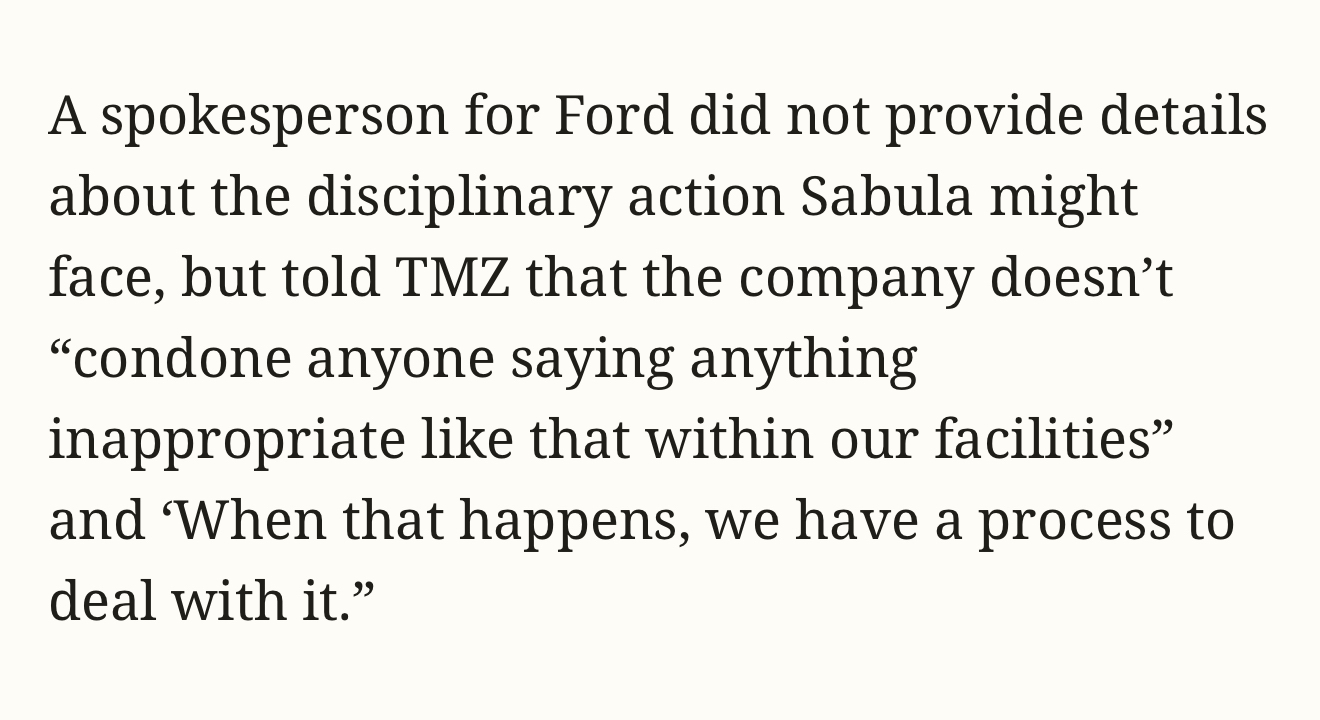This screenshot has width=1320, height=720.
Task: Click the word "provide" in the text
Action: [x=984, y=116]
